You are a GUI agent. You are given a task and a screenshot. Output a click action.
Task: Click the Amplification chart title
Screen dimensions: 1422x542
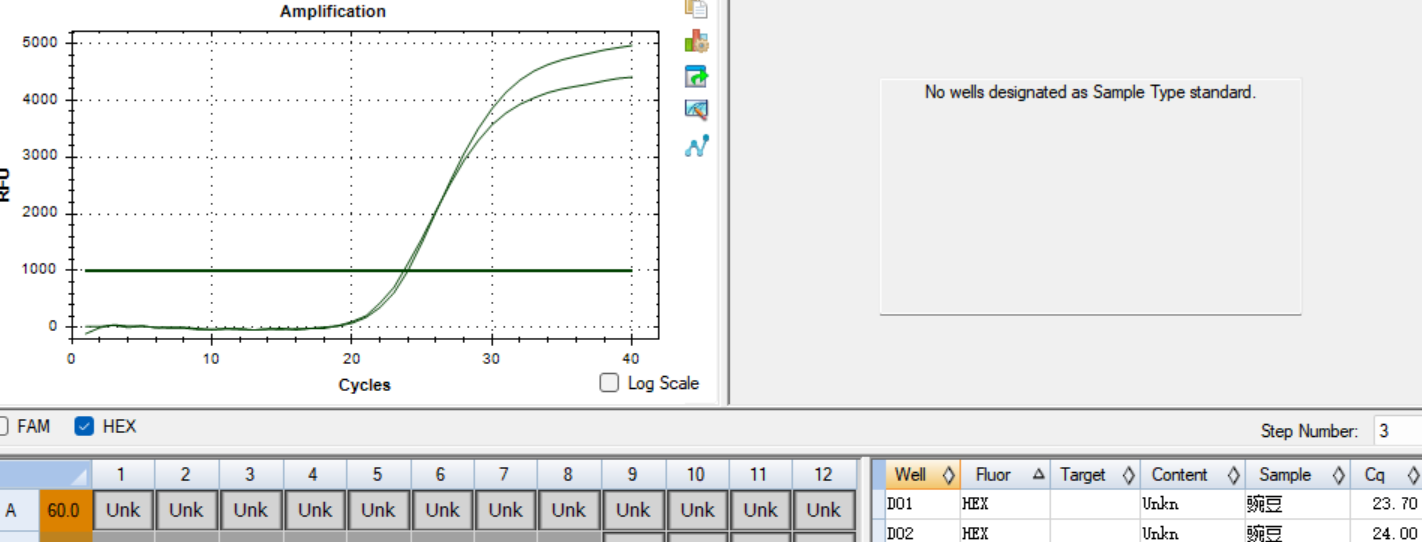[x=333, y=11]
